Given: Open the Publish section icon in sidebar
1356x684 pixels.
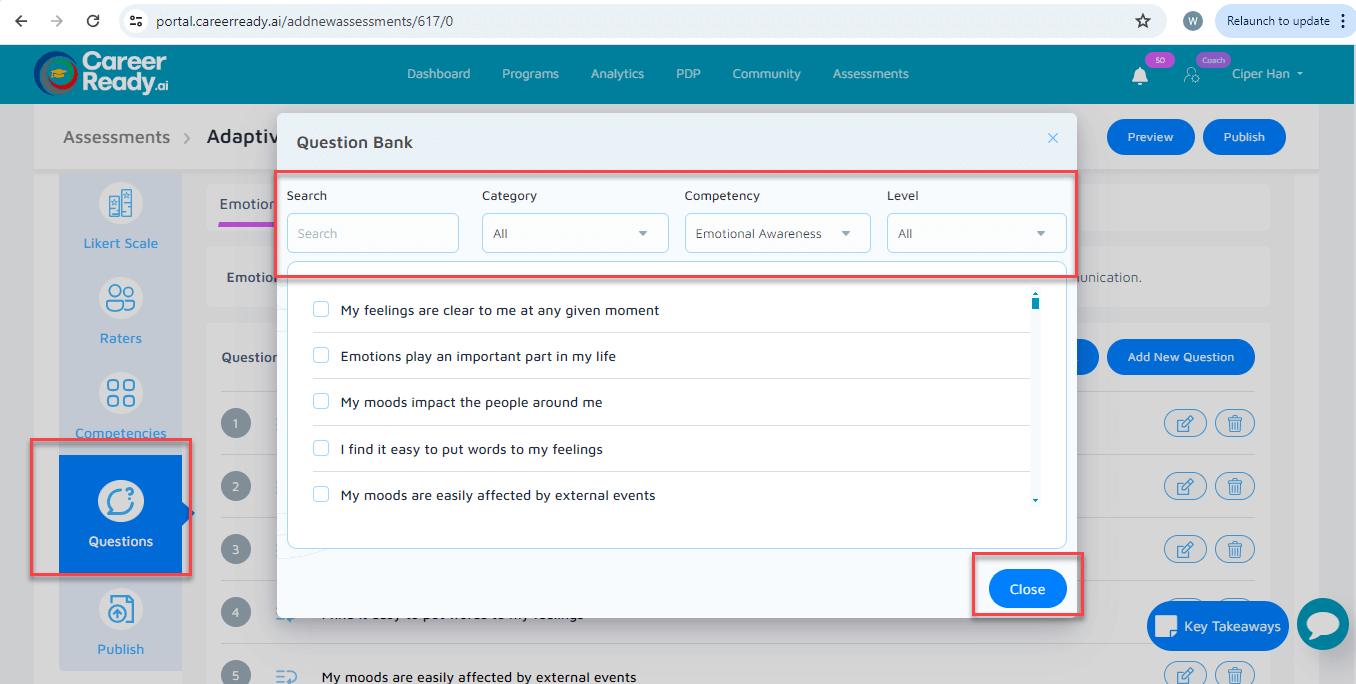Looking at the screenshot, I should tap(120, 609).
